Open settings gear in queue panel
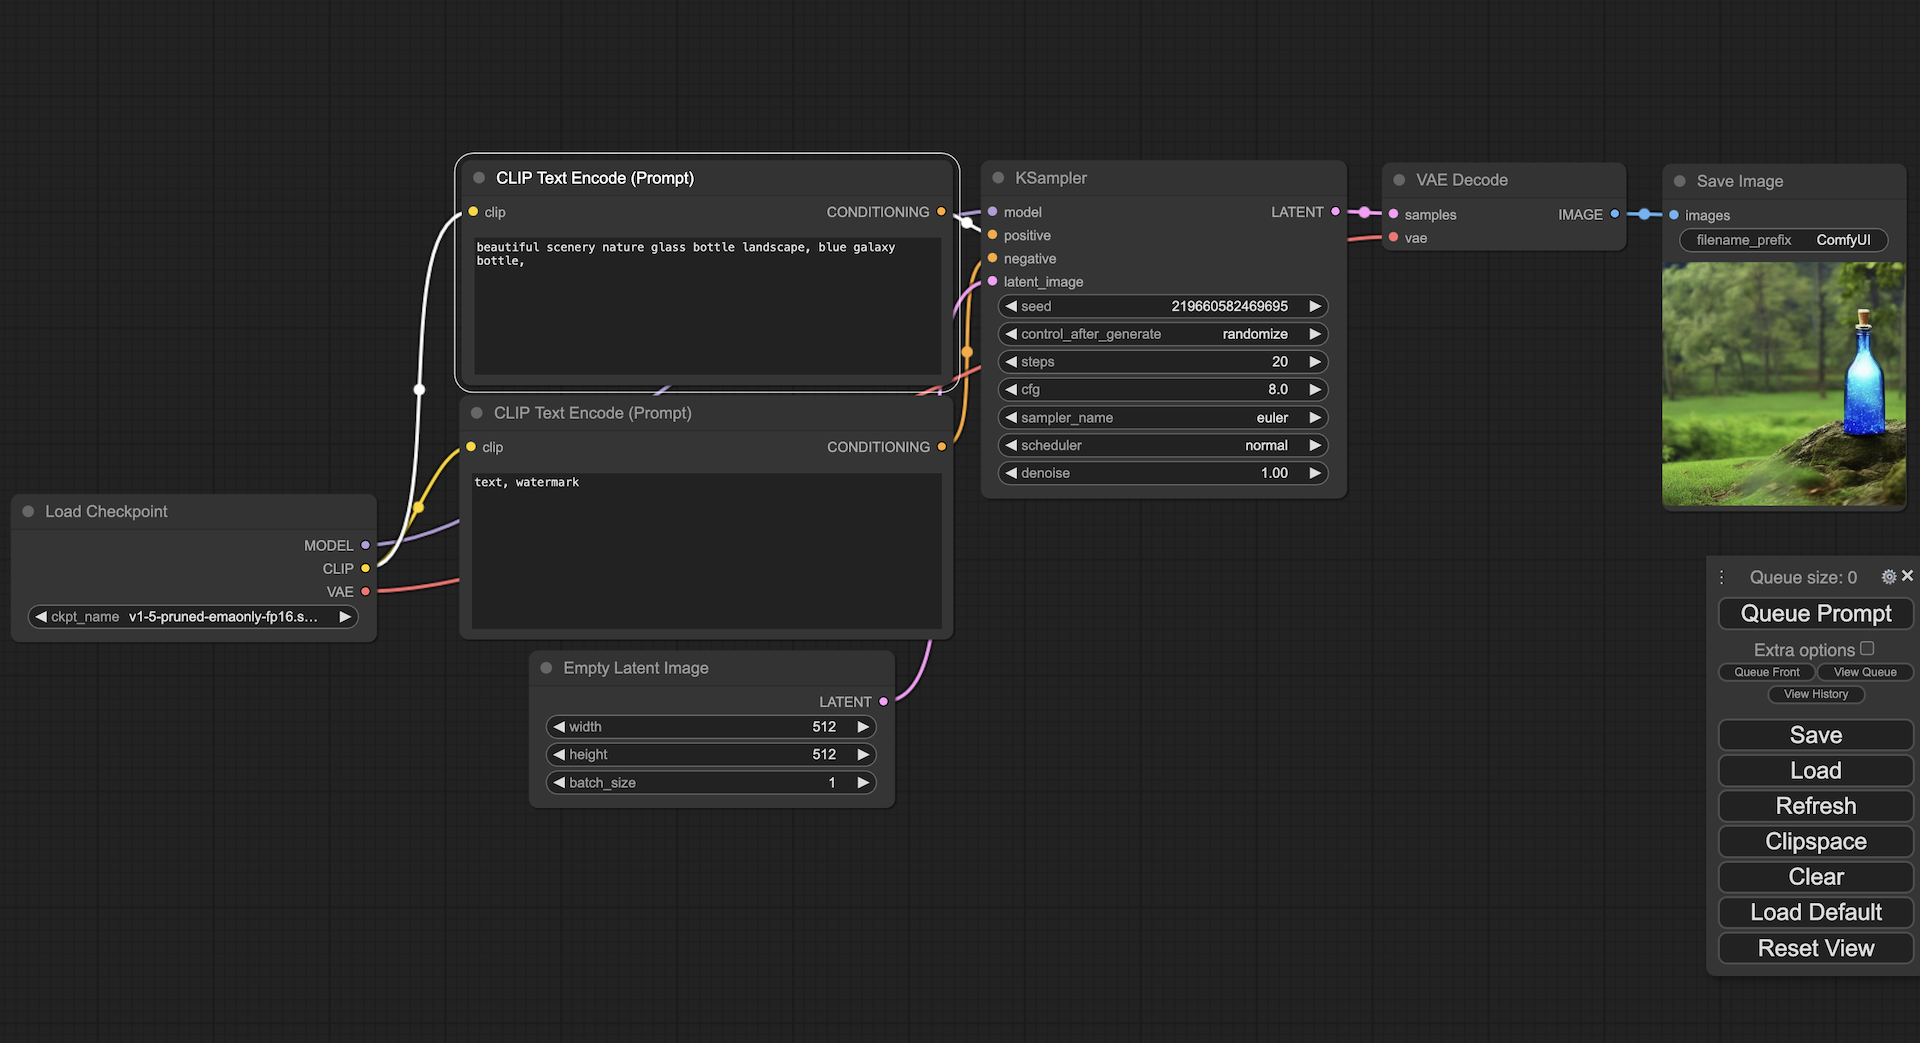This screenshot has width=1920, height=1043. point(1888,577)
